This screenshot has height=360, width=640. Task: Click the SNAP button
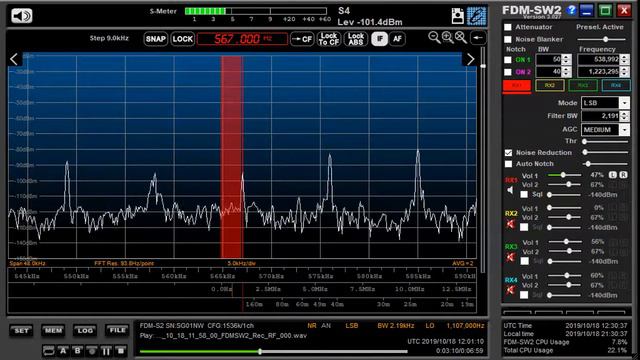coord(156,39)
